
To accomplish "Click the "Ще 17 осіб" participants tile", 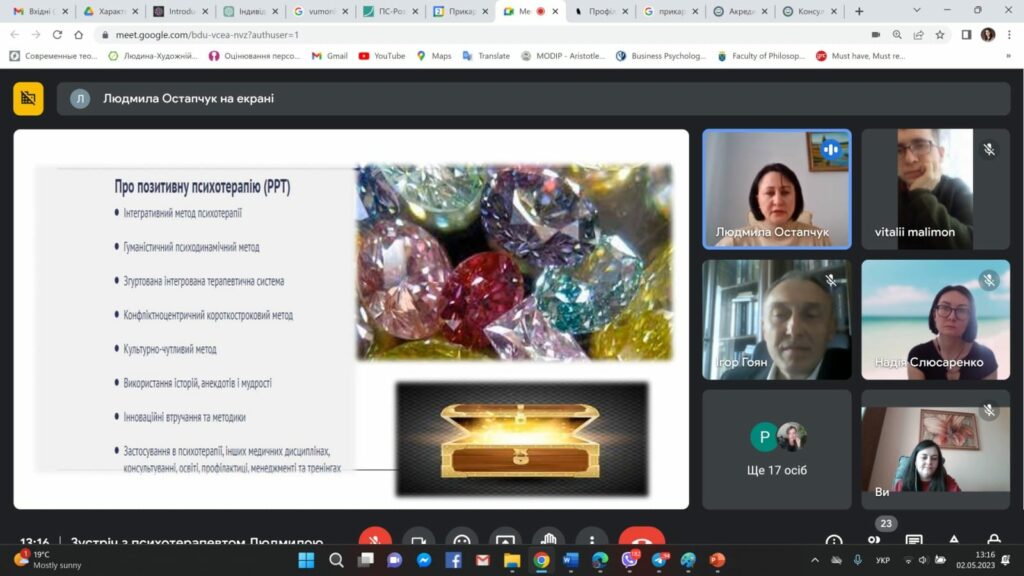I will (x=776, y=449).
